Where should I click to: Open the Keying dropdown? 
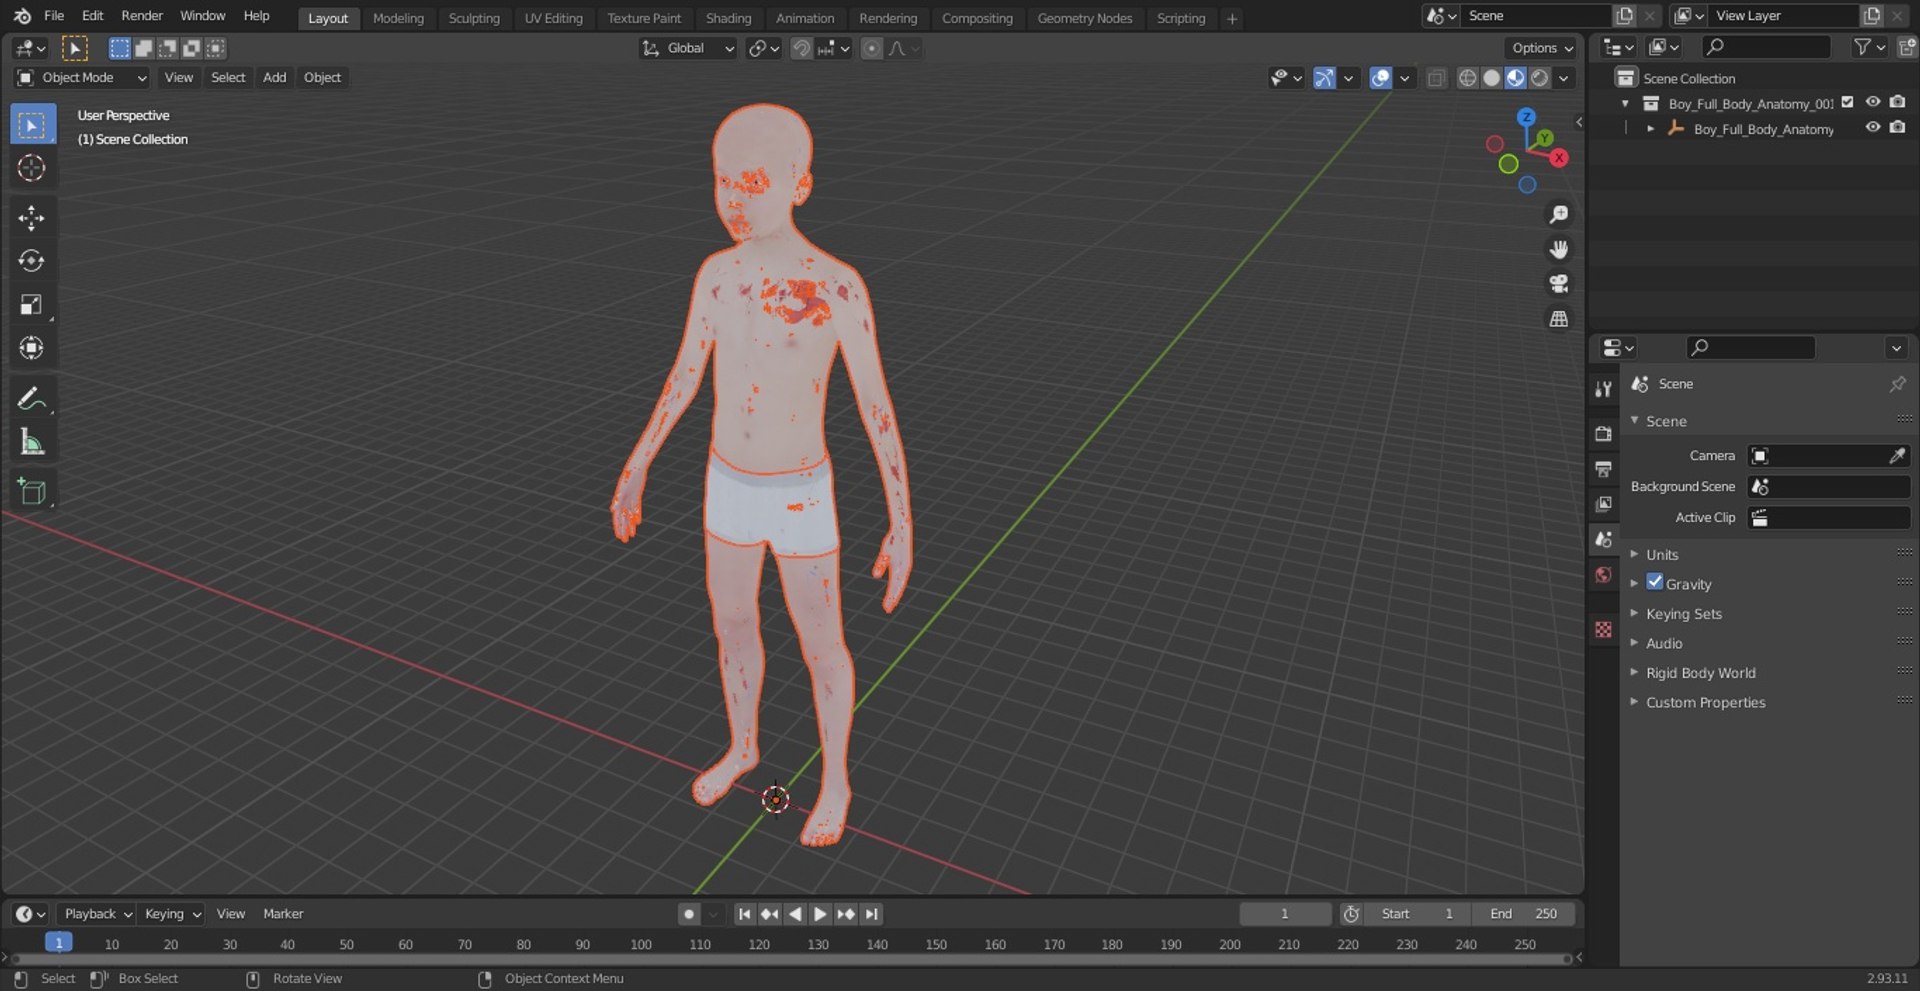(x=171, y=914)
